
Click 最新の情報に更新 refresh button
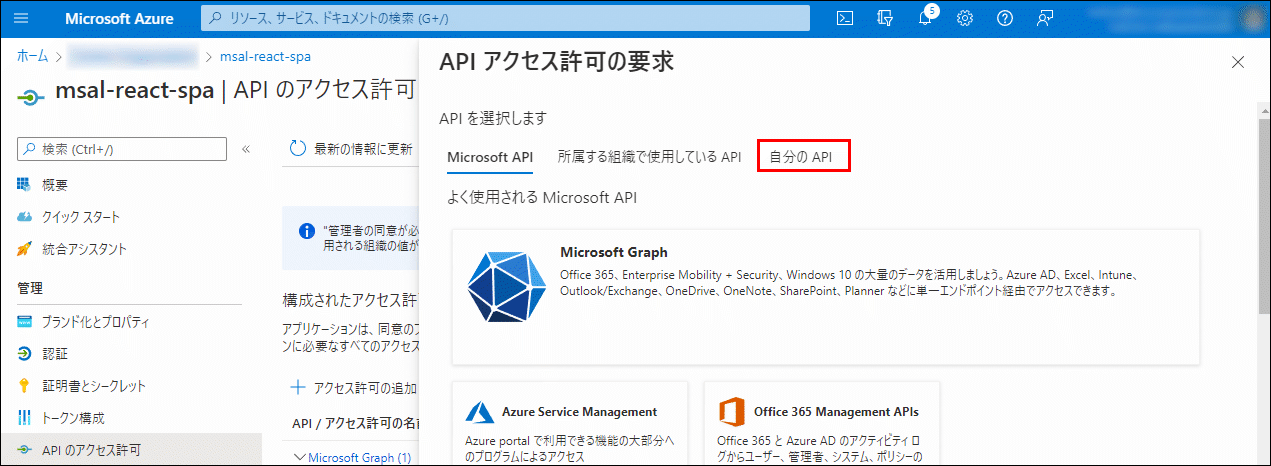point(351,149)
